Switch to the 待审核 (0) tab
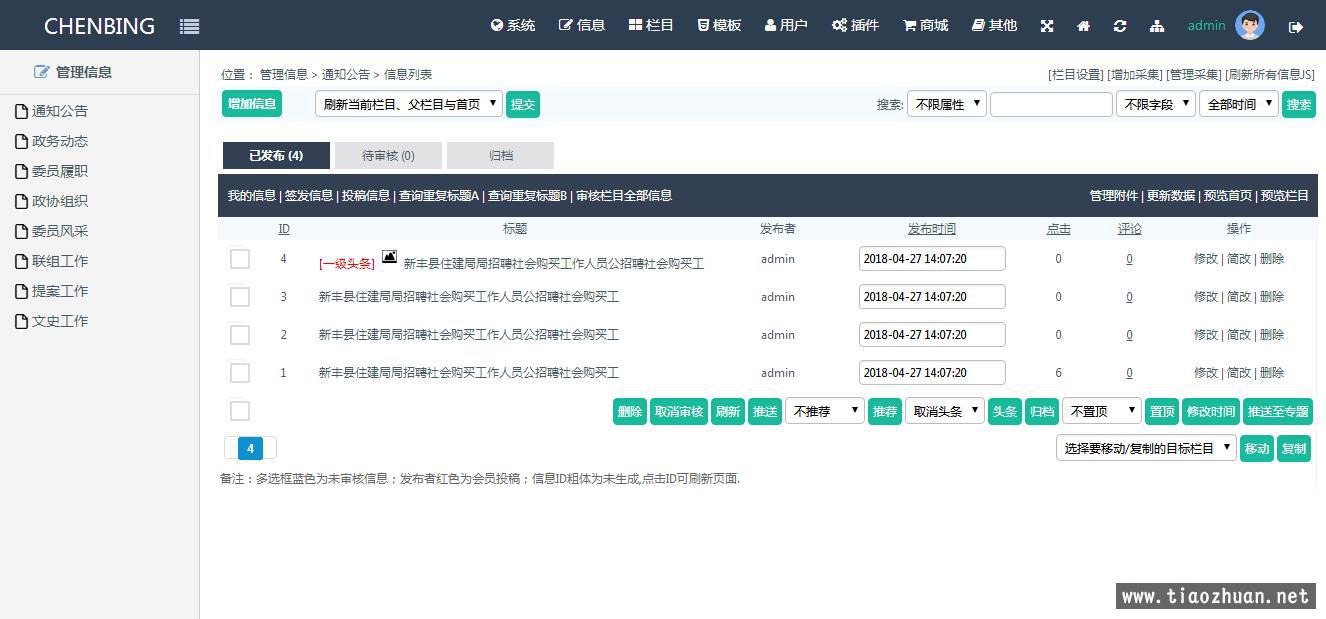This screenshot has height=619, width=1326. click(x=388, y=155)
